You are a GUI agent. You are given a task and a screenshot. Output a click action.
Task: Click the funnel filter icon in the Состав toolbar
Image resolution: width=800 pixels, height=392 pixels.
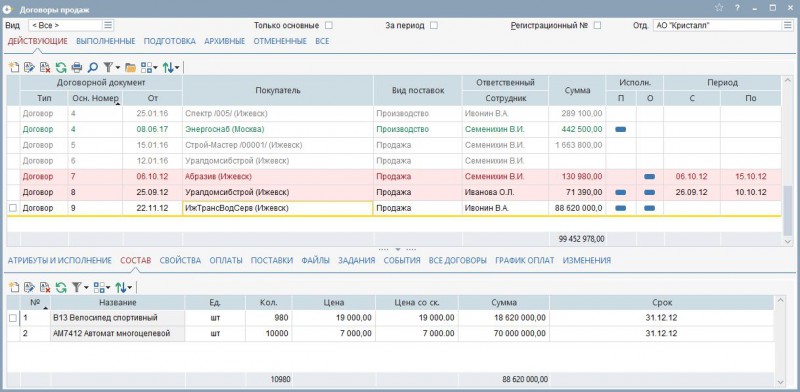coord(77,287)
